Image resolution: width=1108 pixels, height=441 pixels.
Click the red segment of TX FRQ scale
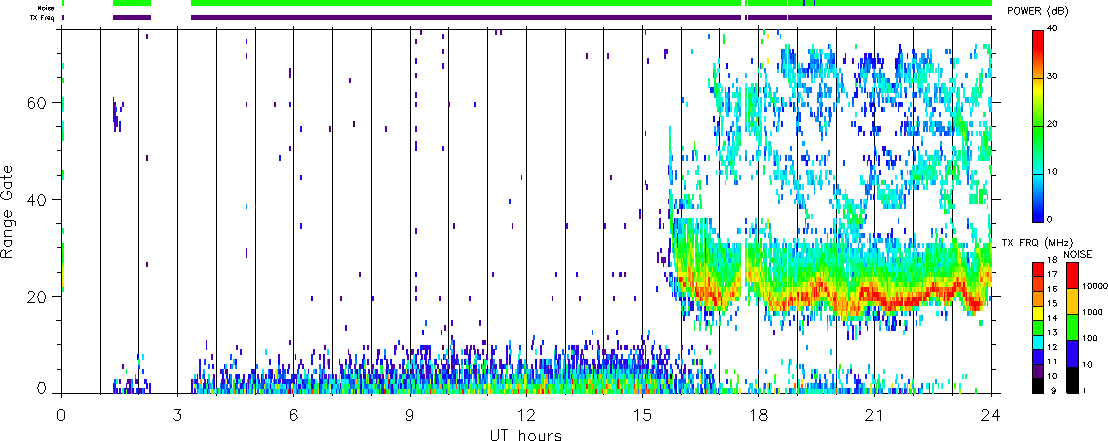1038,269
